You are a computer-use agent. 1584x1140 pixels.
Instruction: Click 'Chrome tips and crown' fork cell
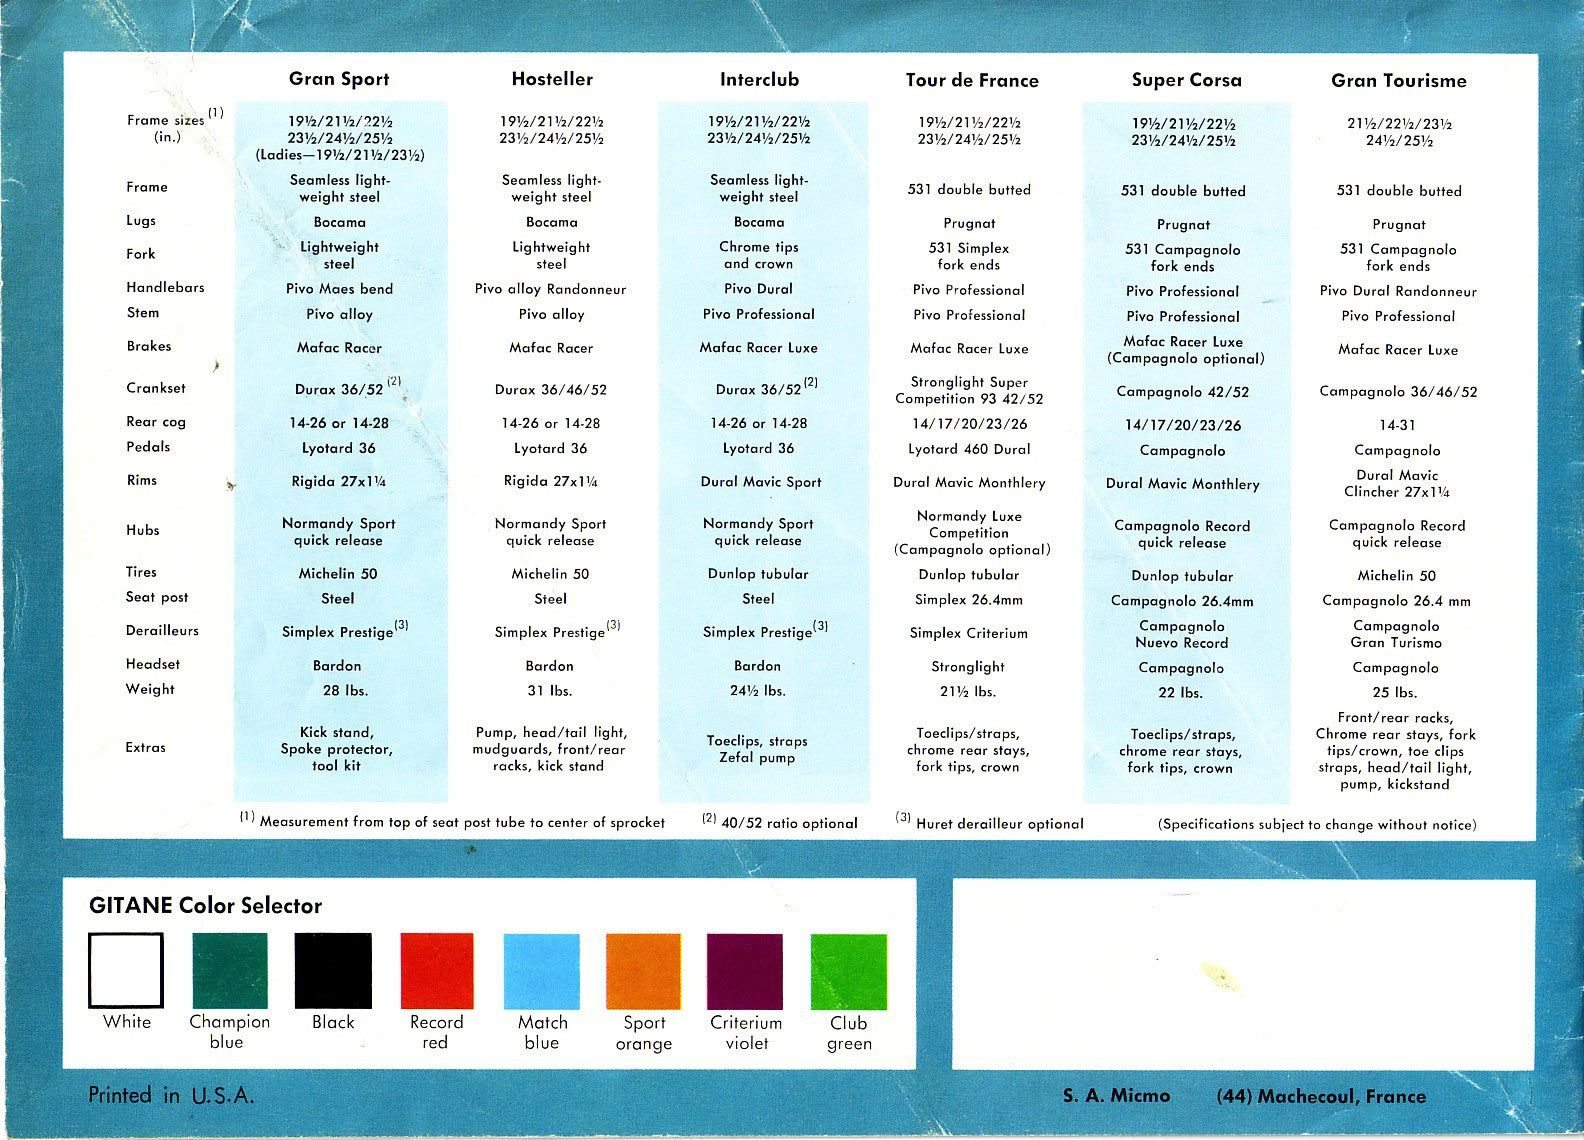(759, 255)
